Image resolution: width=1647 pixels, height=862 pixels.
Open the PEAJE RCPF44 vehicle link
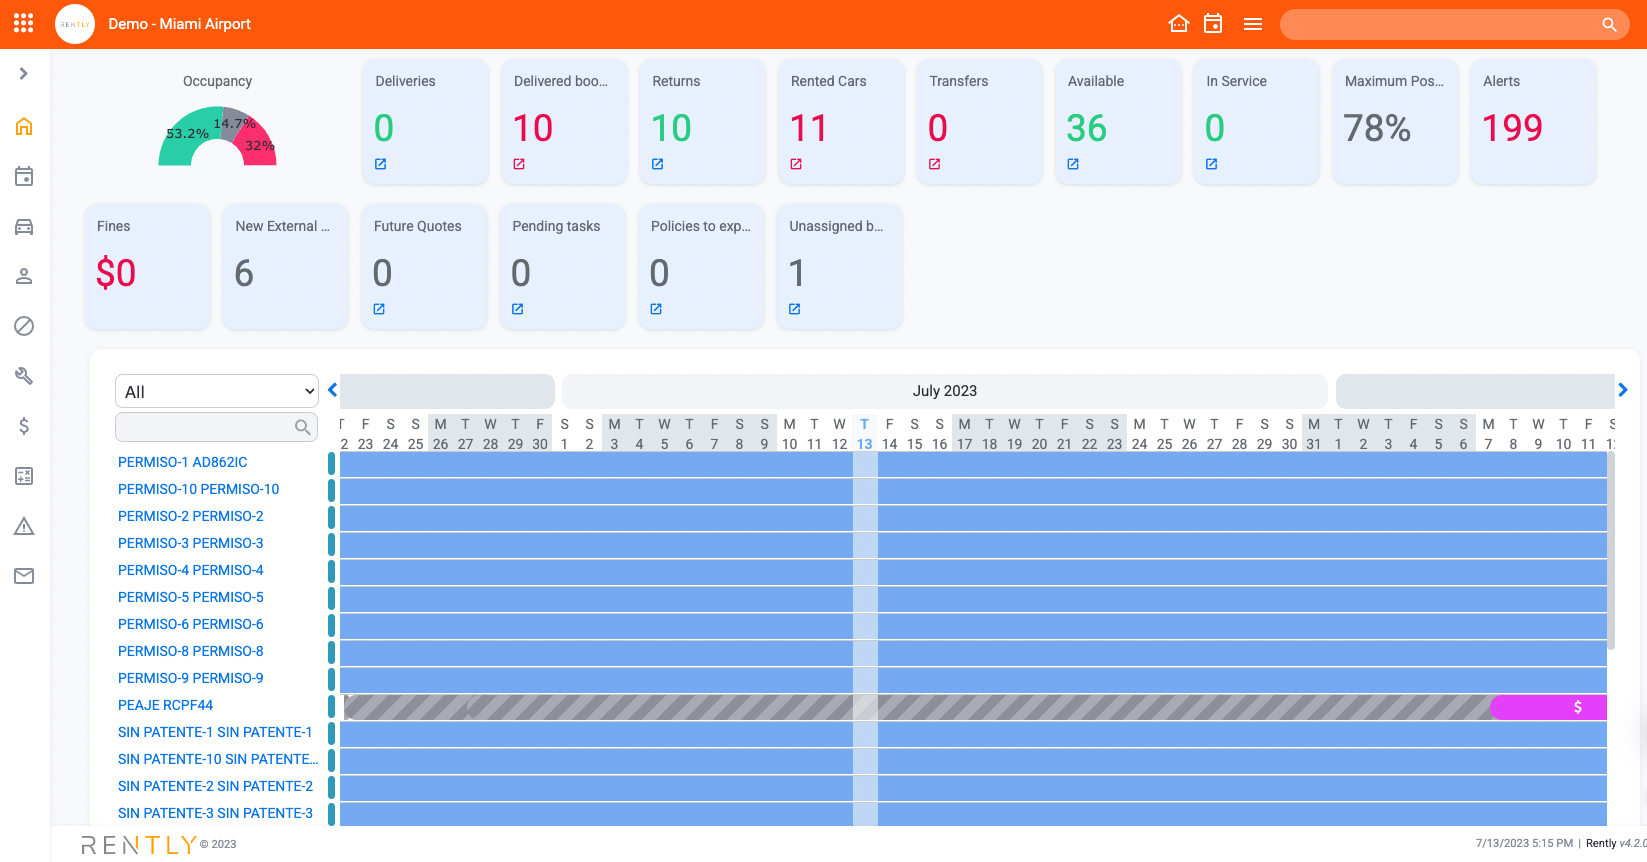165,705
